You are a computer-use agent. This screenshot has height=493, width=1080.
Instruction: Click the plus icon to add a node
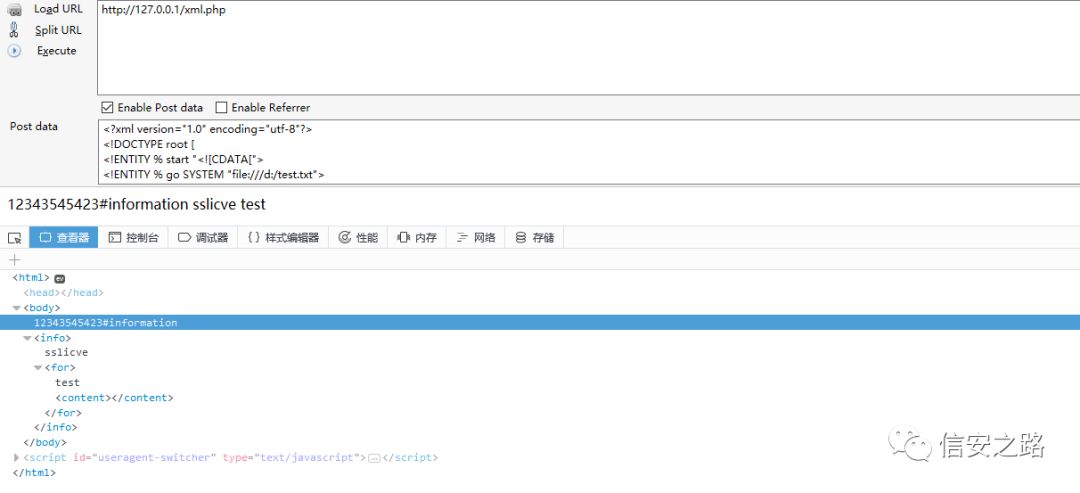[14, 260]
